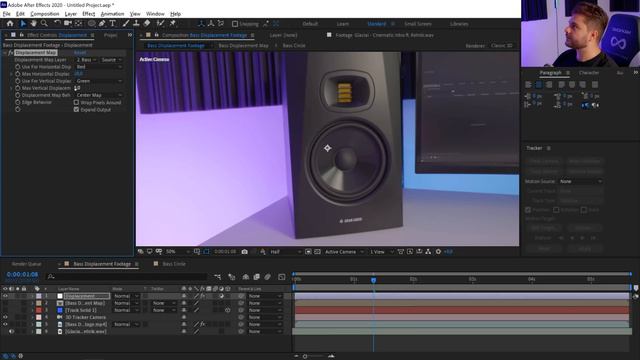This screenshot has width=640, height=360.
Task: Open the Red horizontal channel dropdown
Action: (x=99, y=67)
